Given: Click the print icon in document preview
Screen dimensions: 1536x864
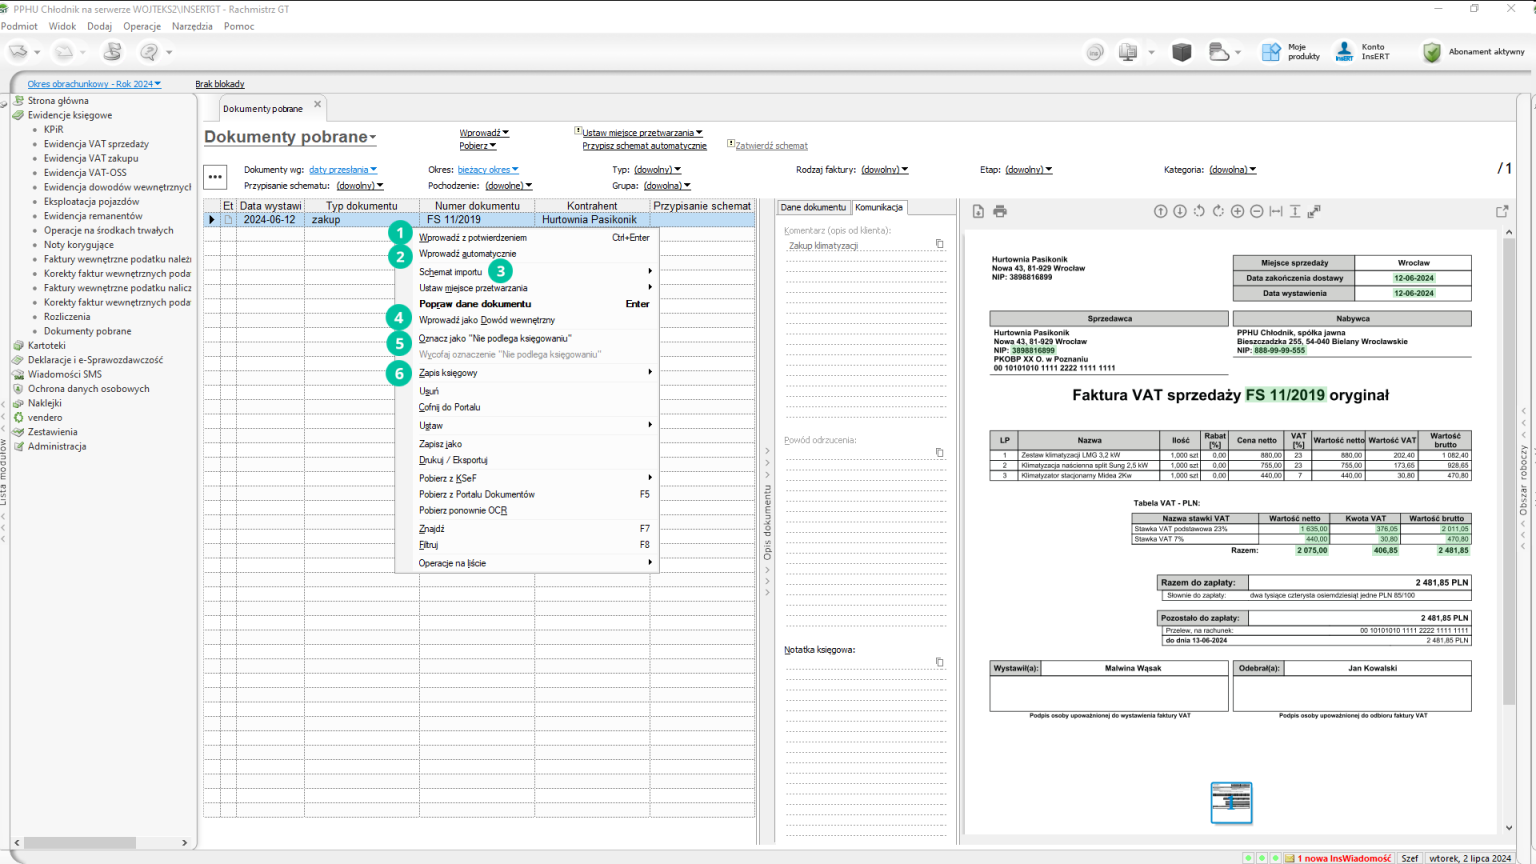Looking at the screenshot, I should (1000, 211).
